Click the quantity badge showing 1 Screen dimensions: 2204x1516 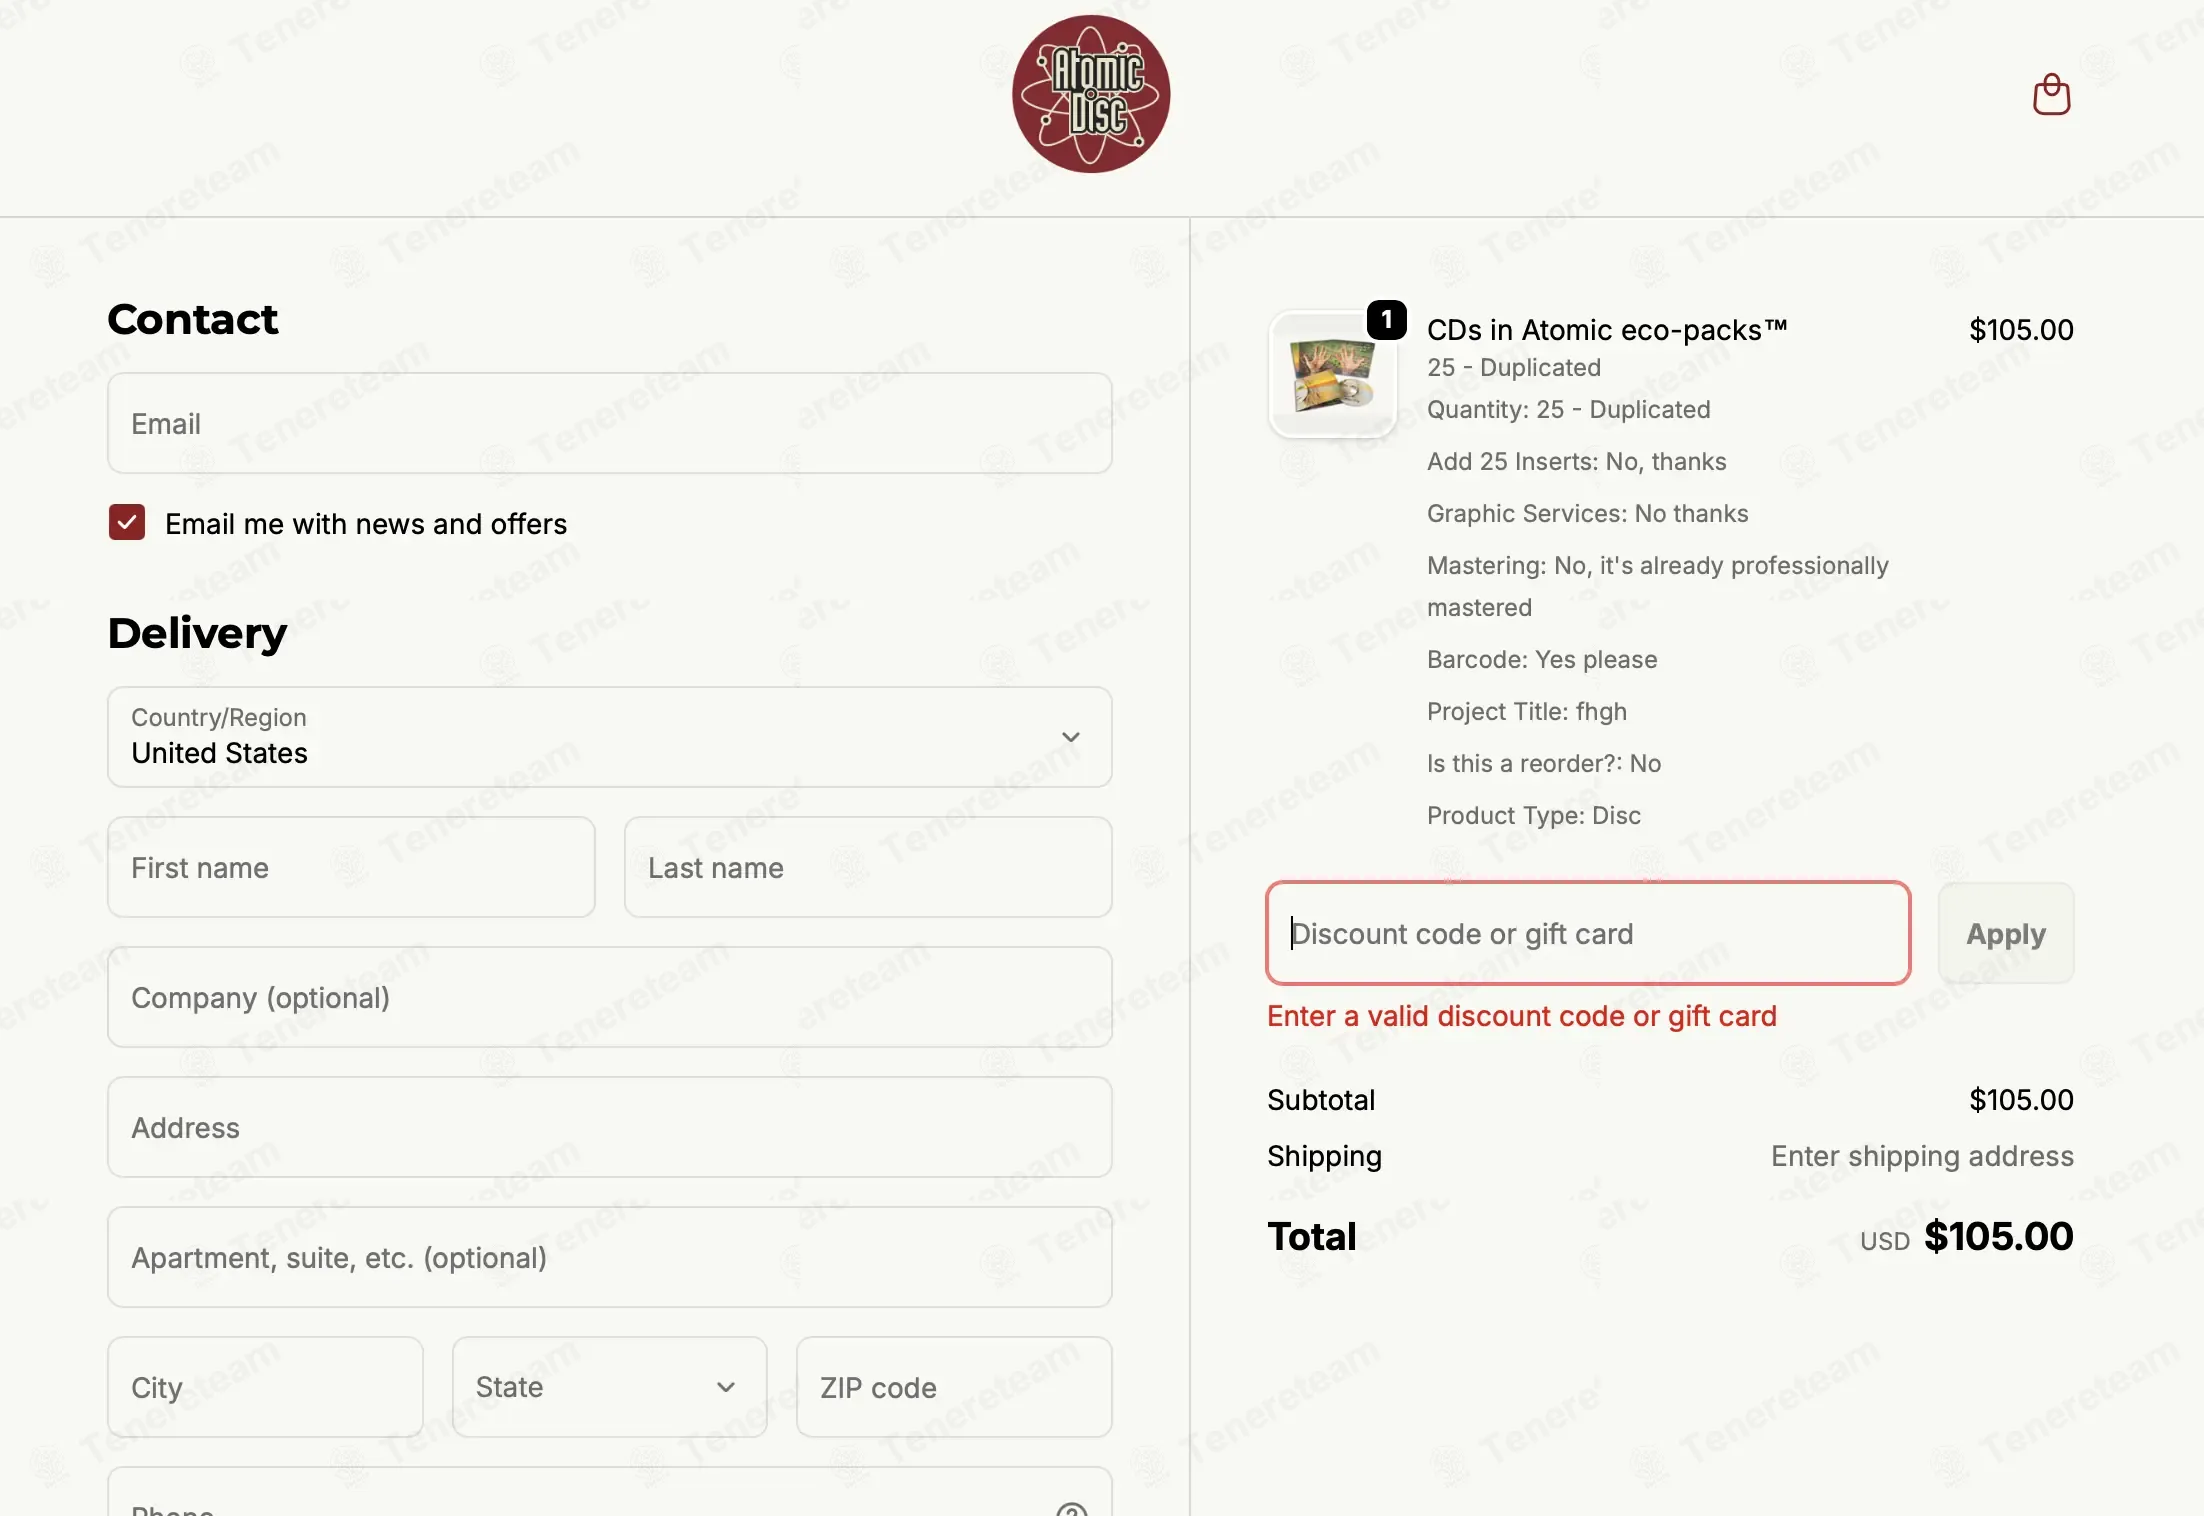click(x=1387, y=320)
